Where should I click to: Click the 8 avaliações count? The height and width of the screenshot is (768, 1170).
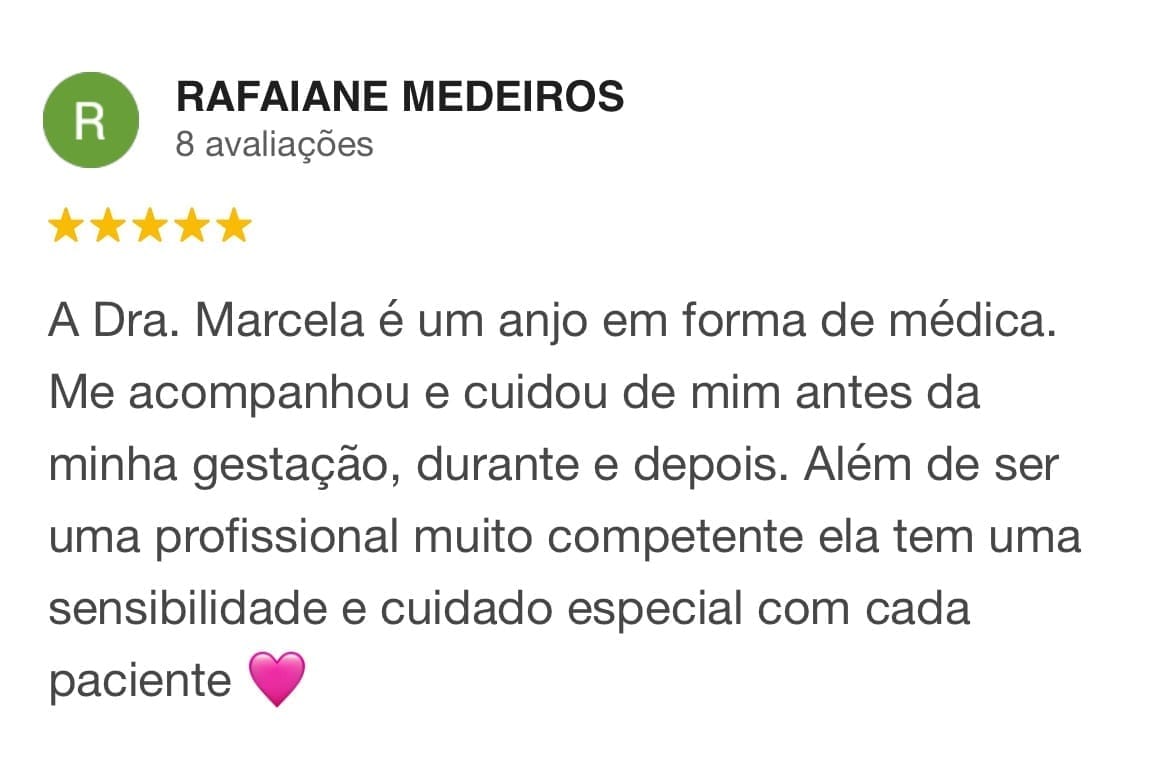(274, 145)
